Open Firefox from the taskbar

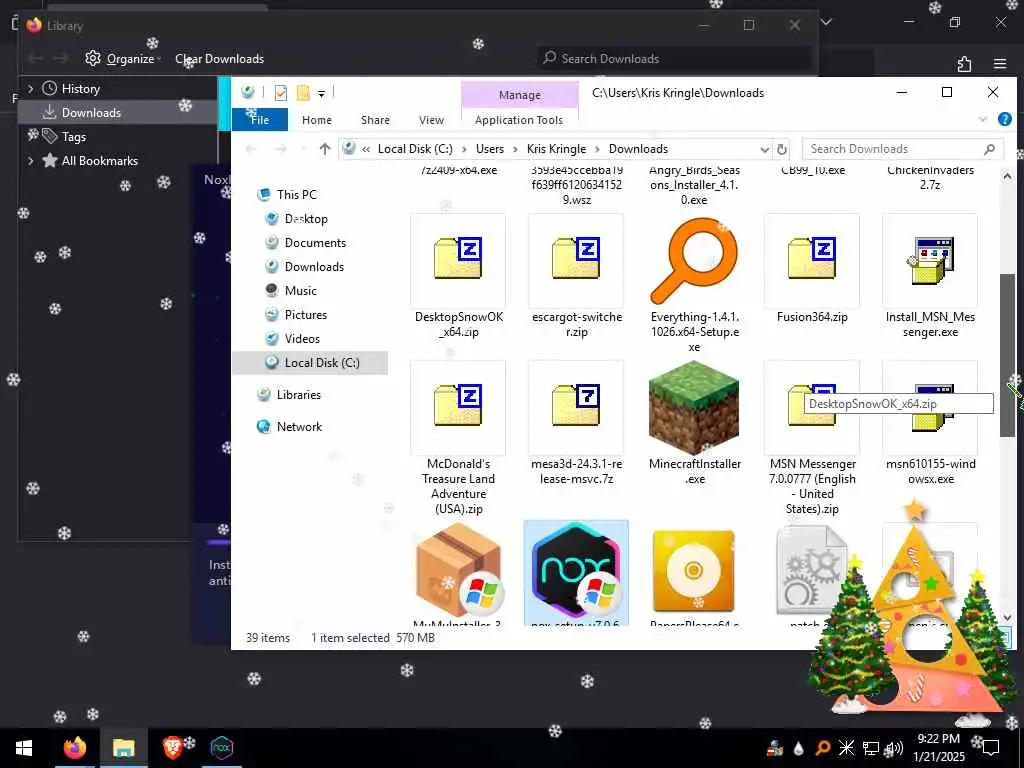(74, 748)
